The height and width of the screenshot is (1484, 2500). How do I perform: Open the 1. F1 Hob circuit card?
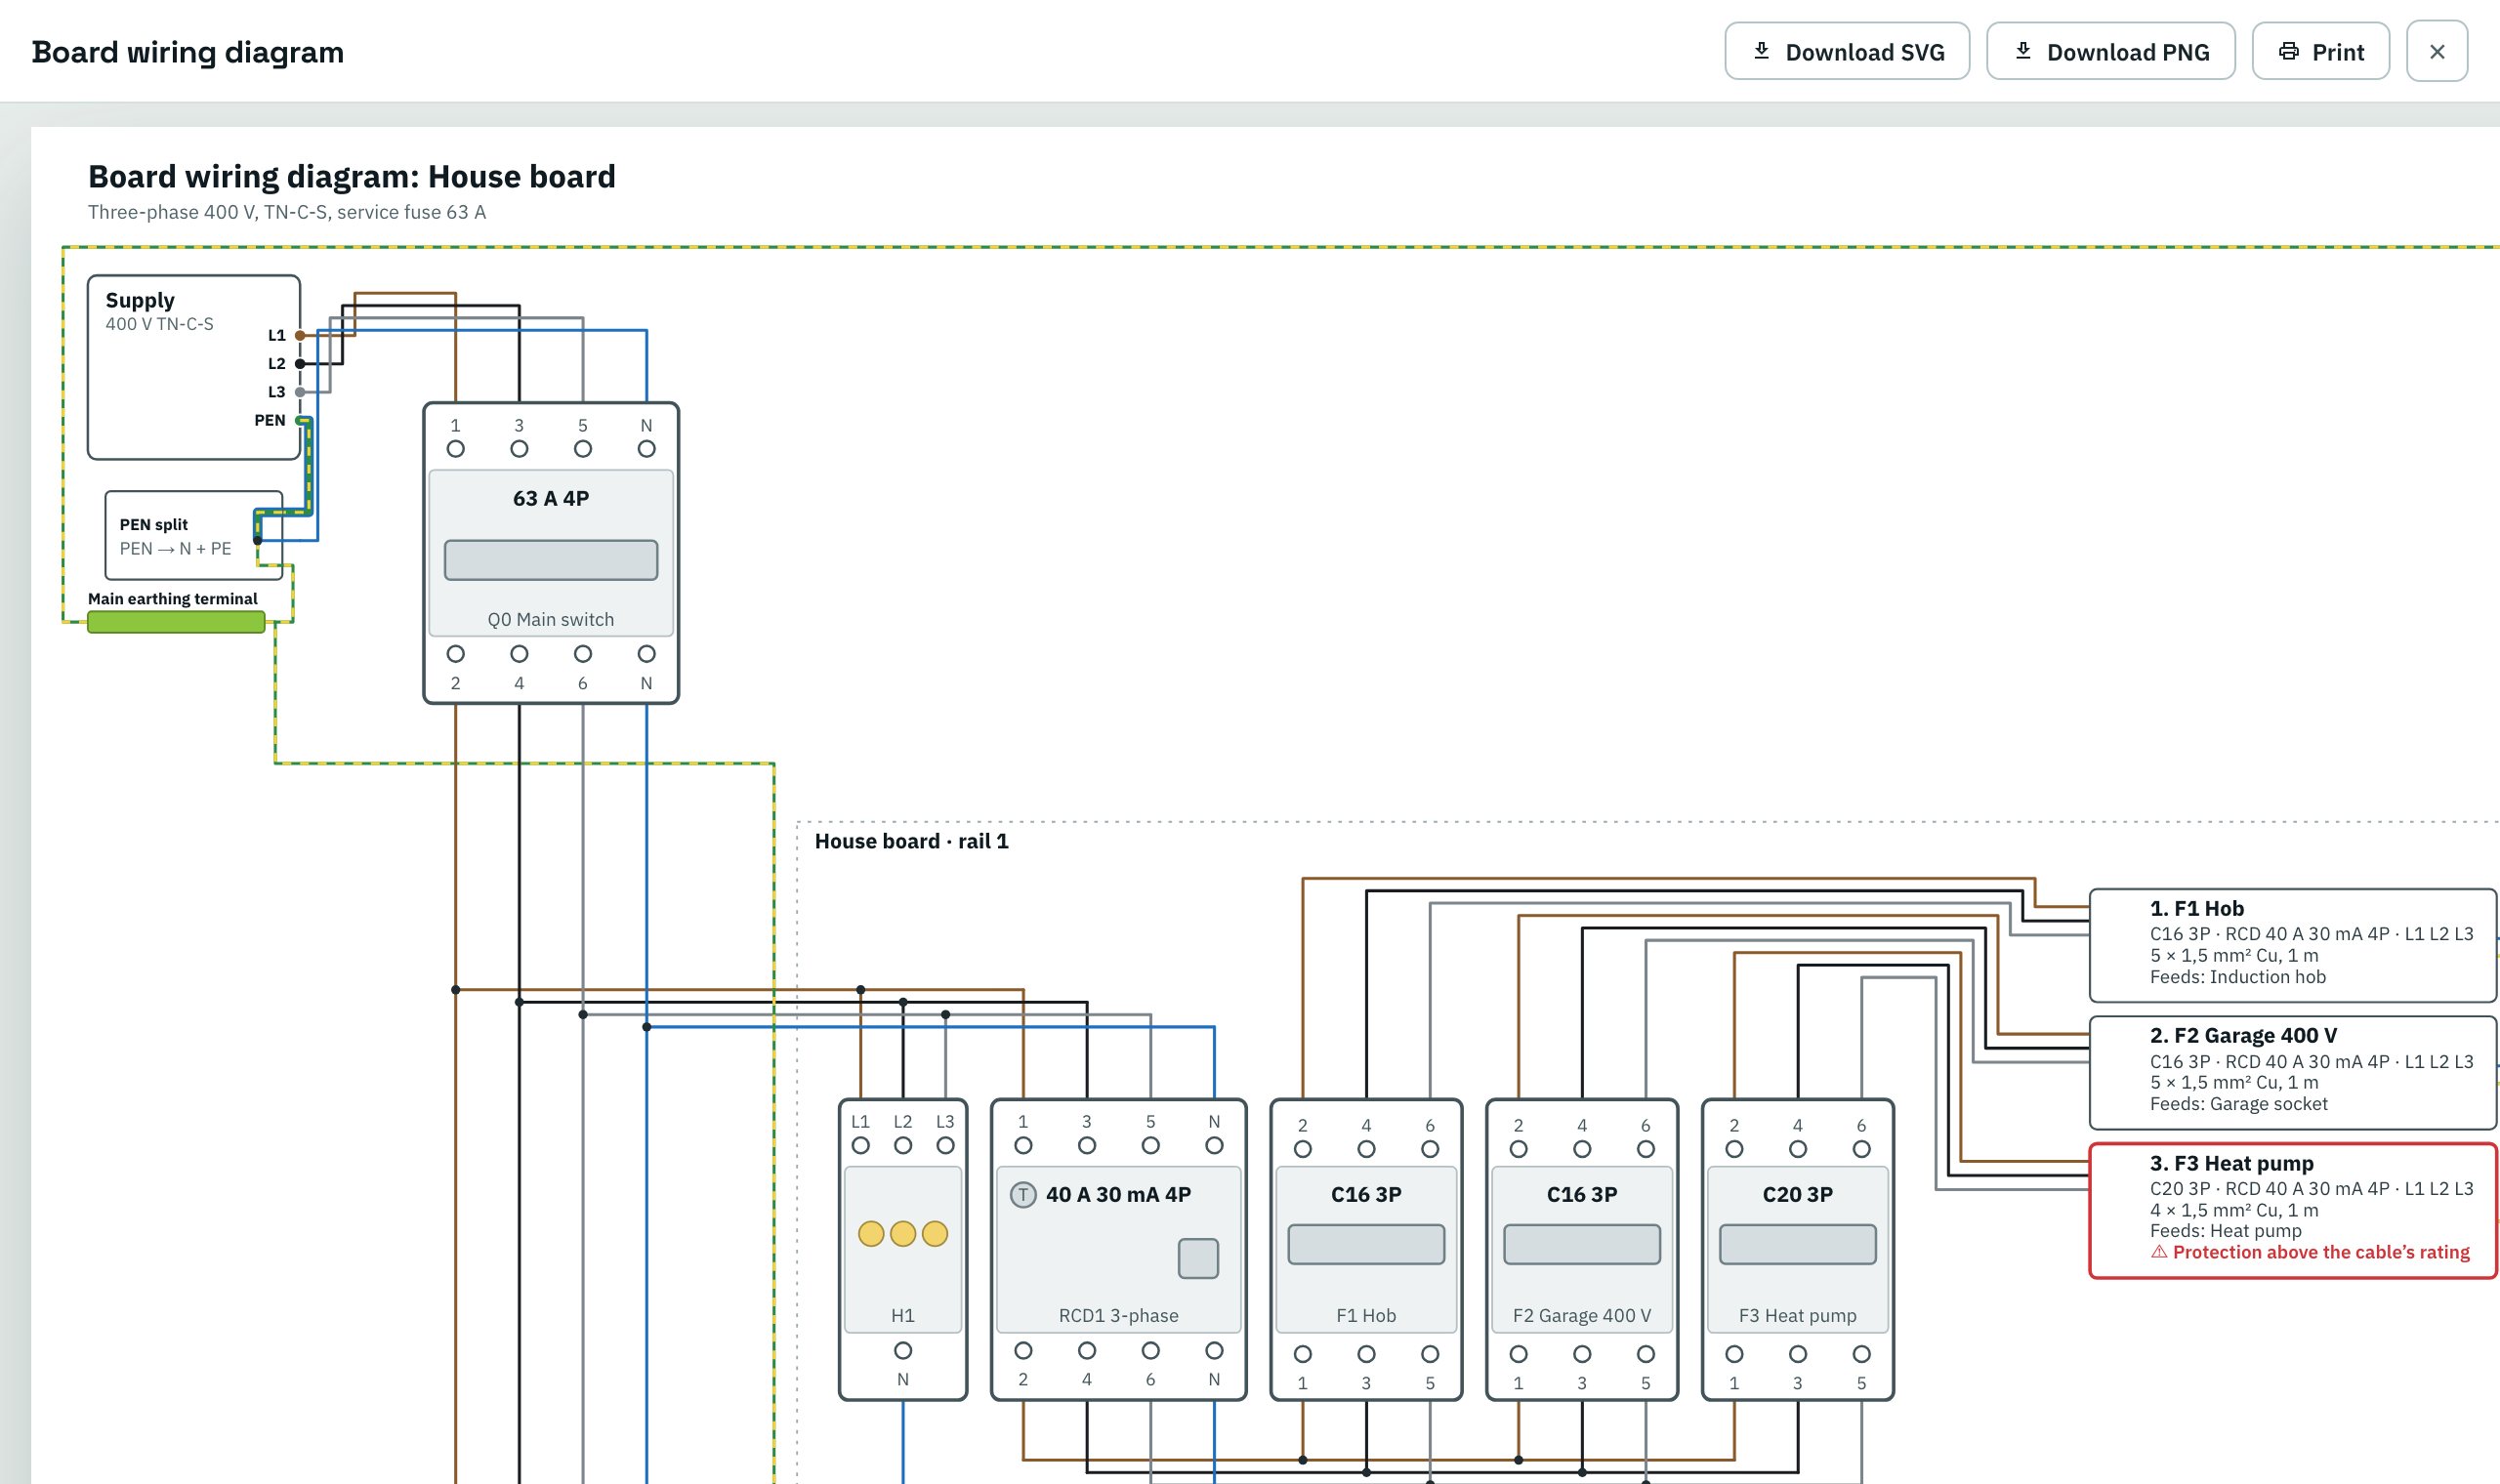(x=2292, y=945)
